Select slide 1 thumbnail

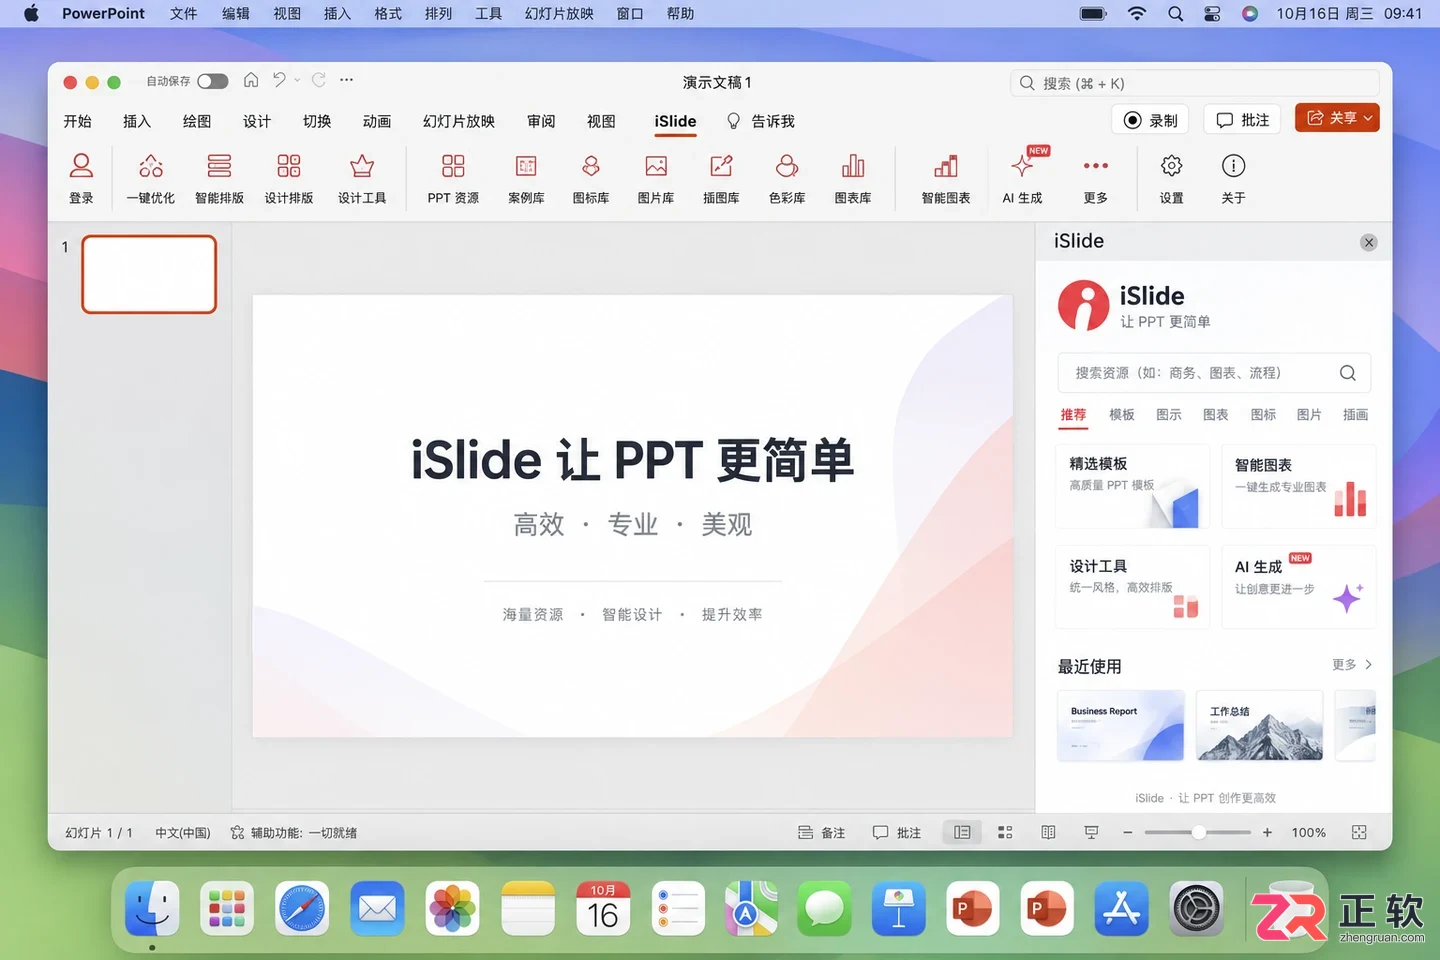coord(149,274)
